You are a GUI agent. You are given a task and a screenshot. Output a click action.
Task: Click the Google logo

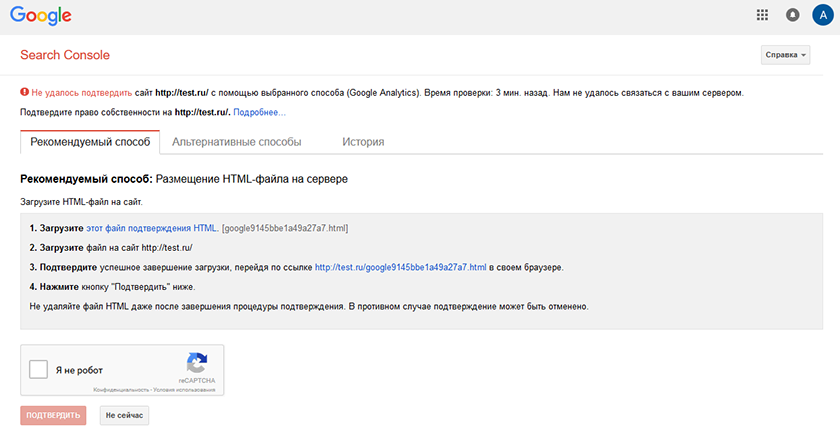[41, 16]
